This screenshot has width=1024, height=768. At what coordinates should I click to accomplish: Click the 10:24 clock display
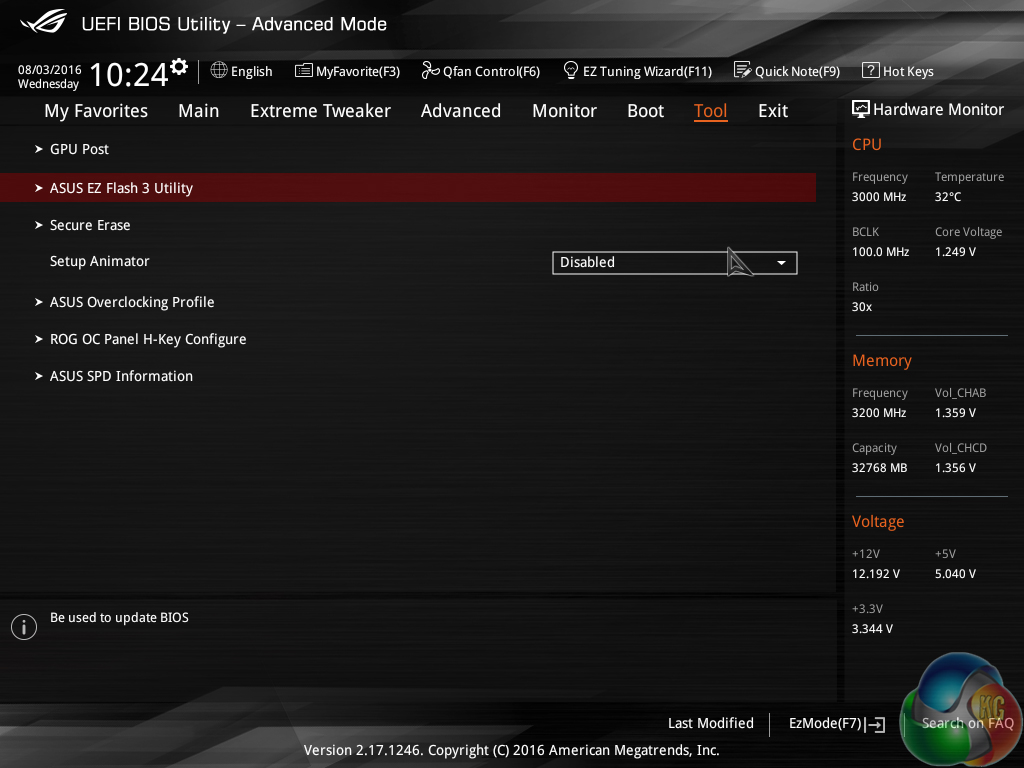tap(129, 74)
